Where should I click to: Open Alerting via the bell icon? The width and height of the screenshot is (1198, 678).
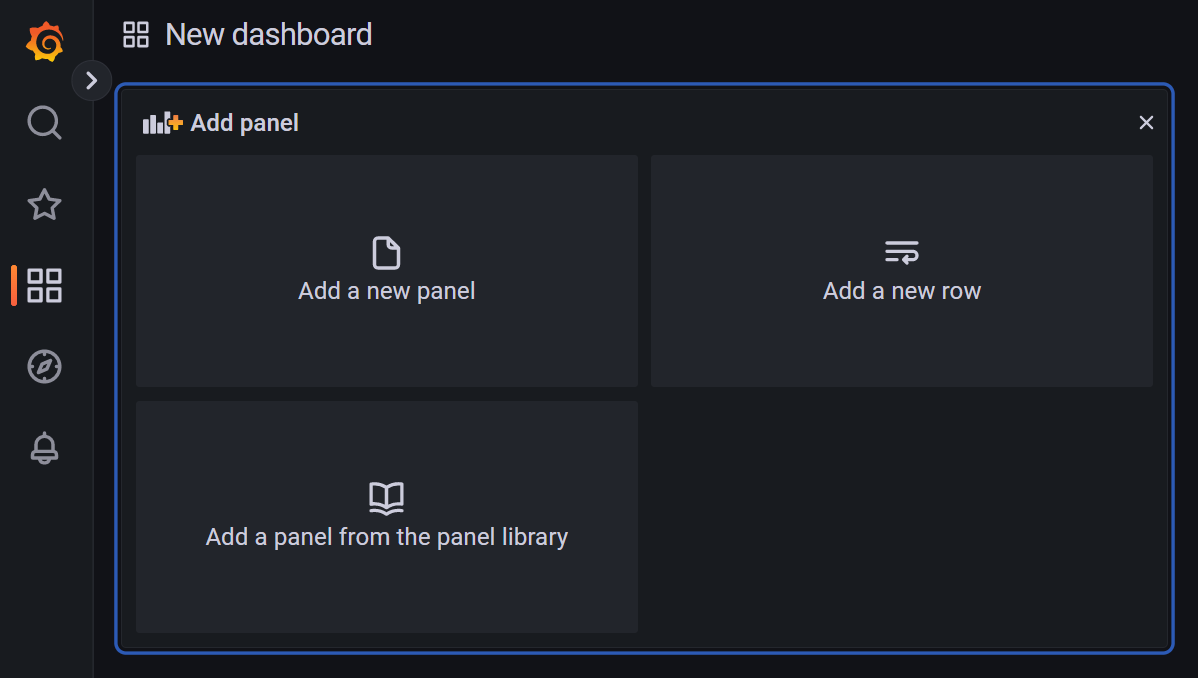click(44, 448)
